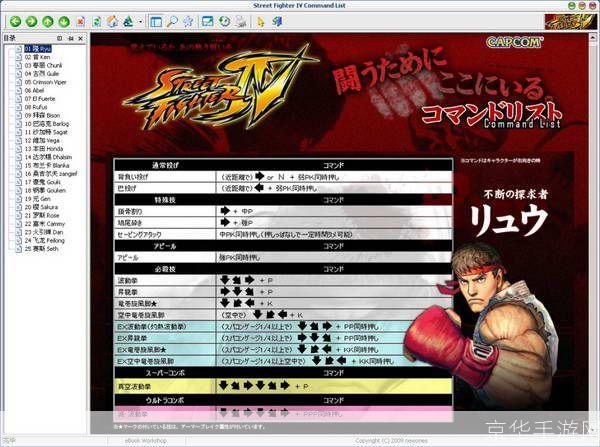Select 20 Sakura in the contents list
This screenshot has height=447, width=600.
click(41, 207)
